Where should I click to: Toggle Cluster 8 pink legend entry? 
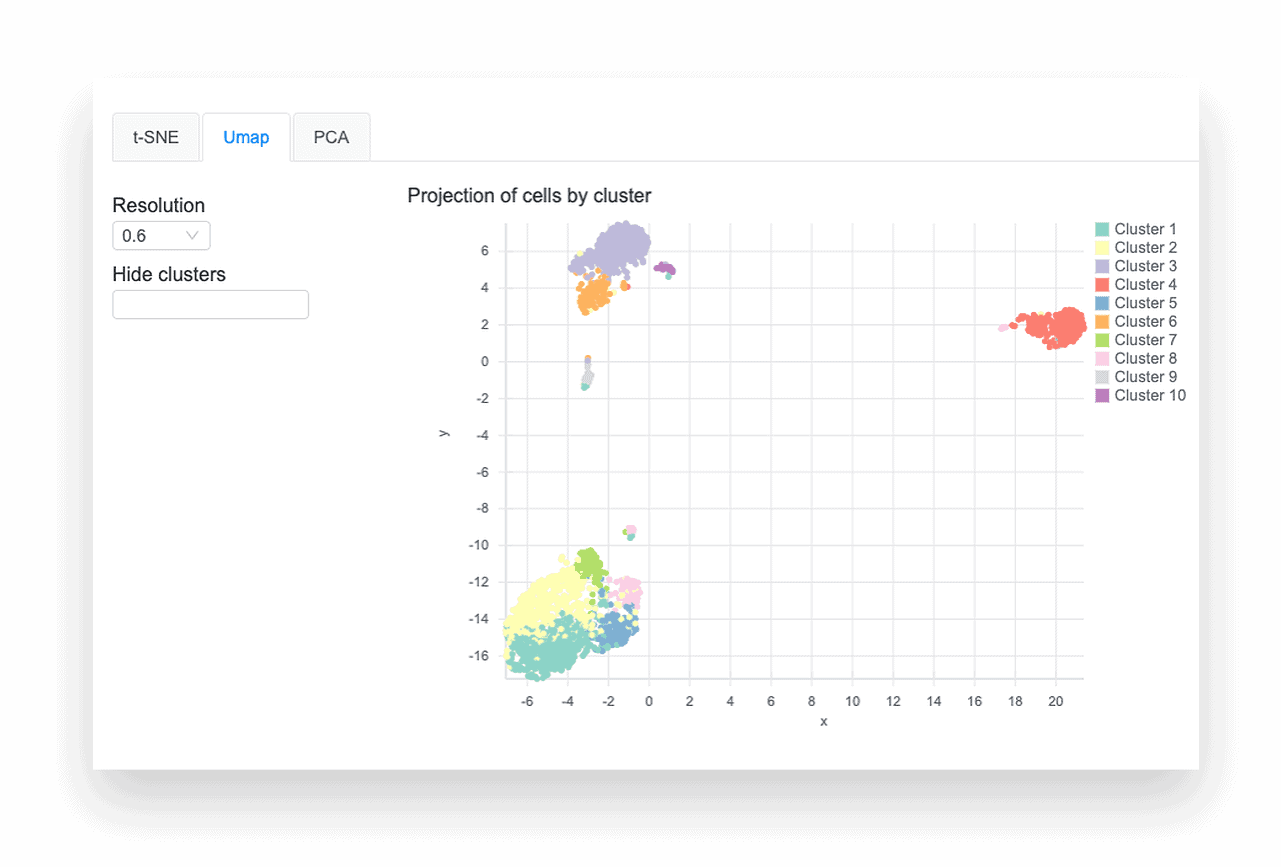point(1137,358)
